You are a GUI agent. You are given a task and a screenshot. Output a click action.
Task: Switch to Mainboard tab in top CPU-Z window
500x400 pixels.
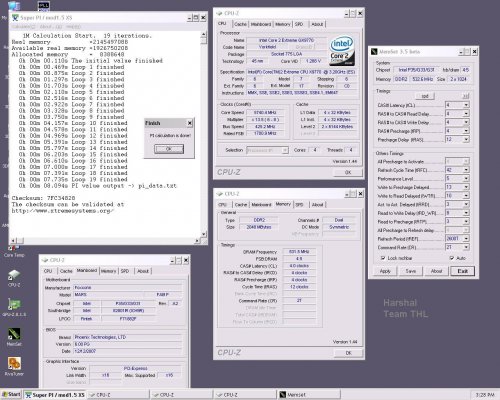point(261,24)
